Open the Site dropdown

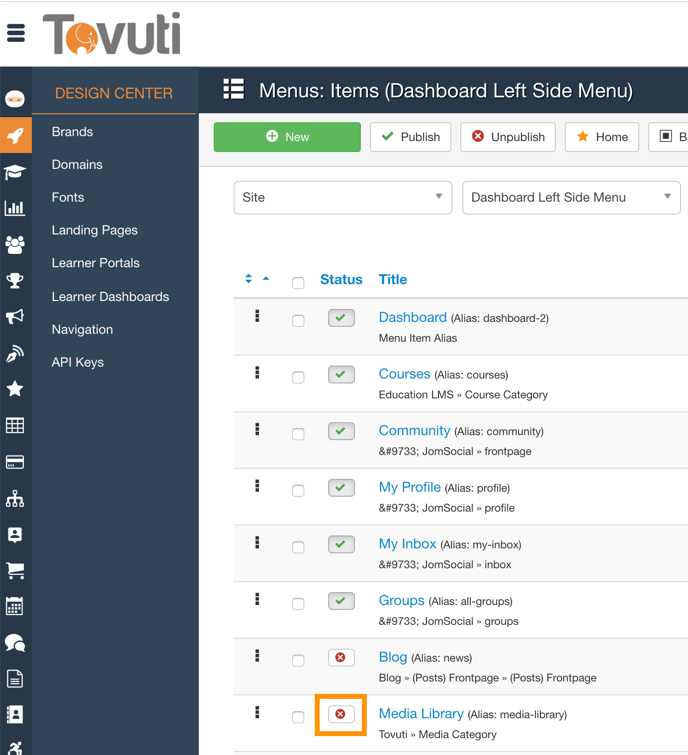click(x=342, y=197)
